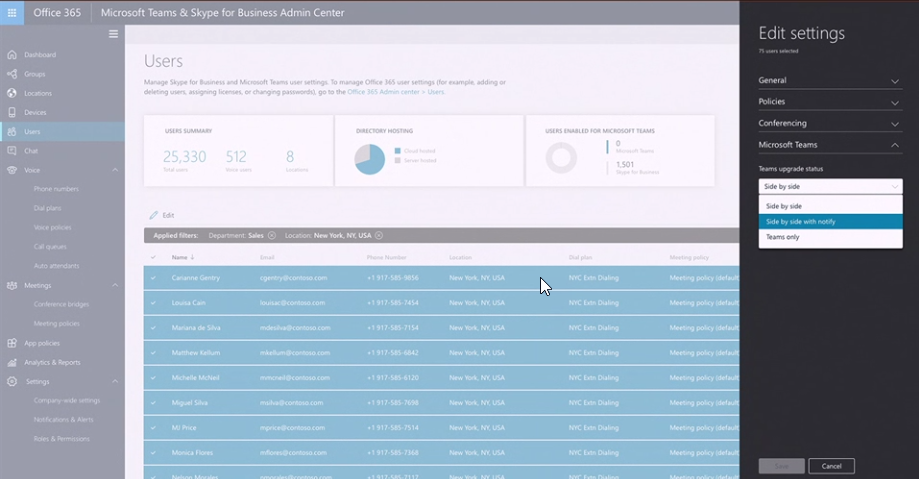Open Roles & Permissions in sidebar
The image size is (919, 479).
click(62, 439)
